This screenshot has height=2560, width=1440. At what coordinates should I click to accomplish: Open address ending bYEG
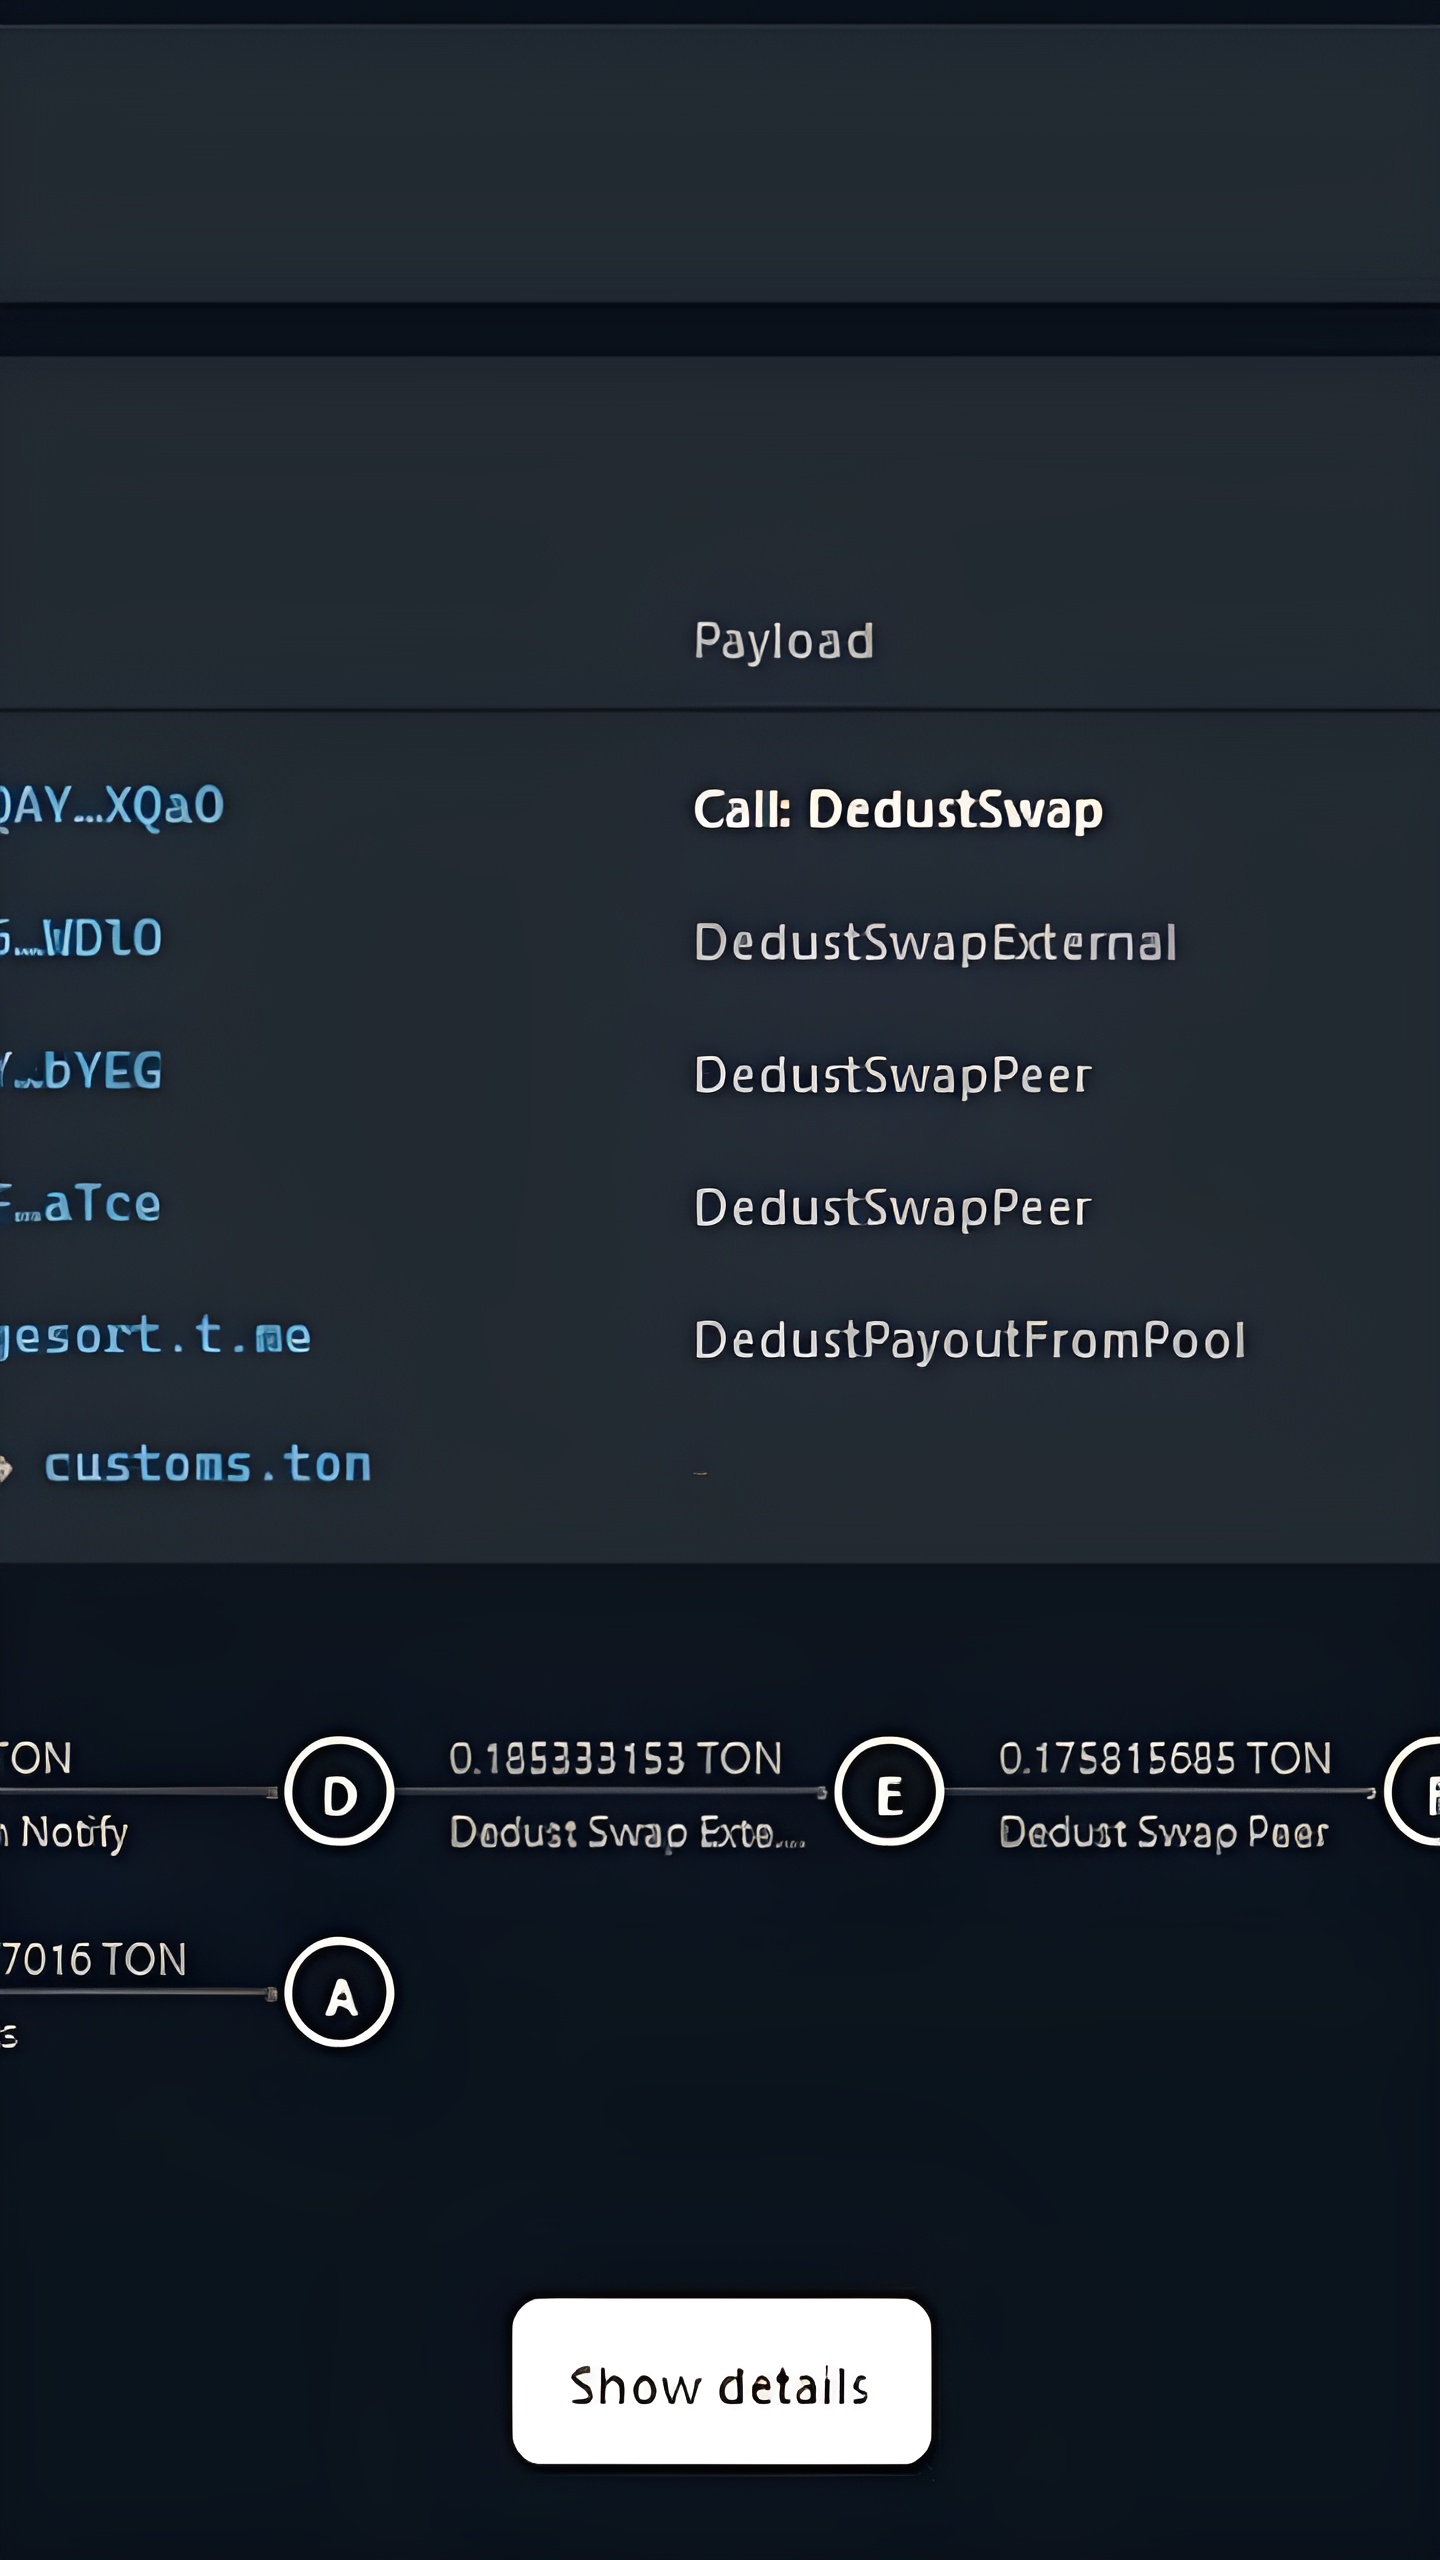81,1072
